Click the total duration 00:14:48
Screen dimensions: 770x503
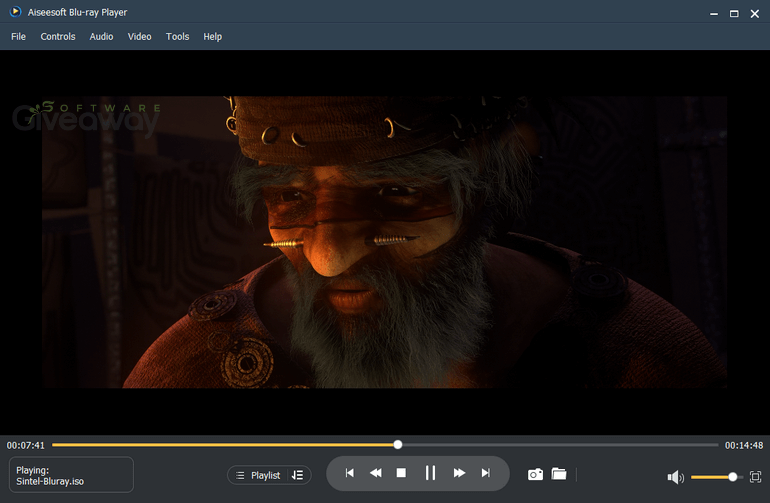point(744,445)
